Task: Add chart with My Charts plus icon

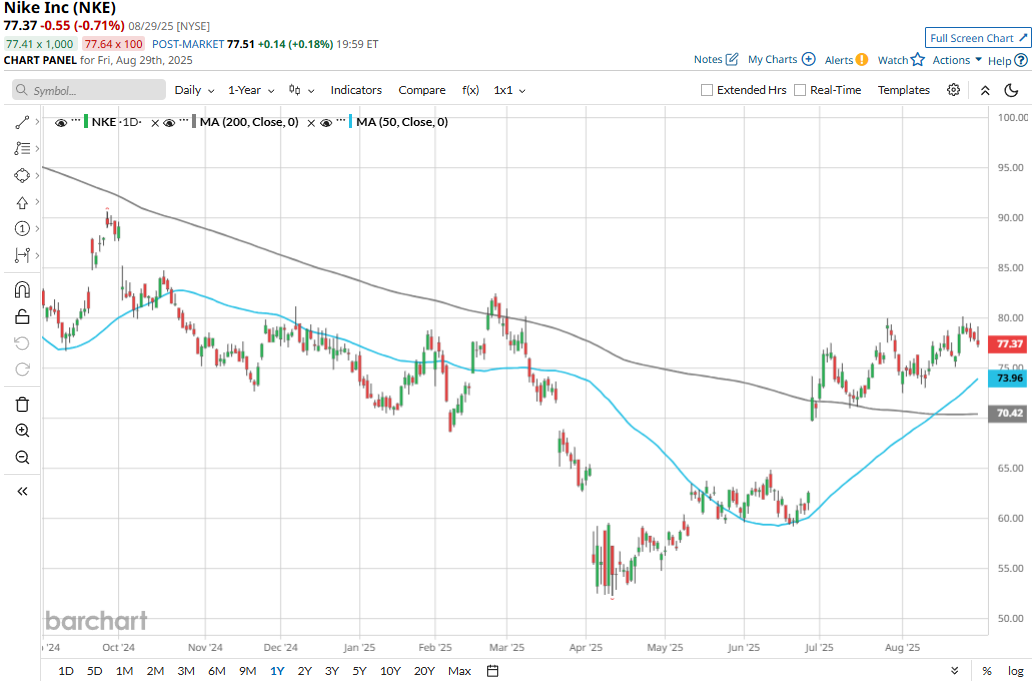Action: [808, 59]
